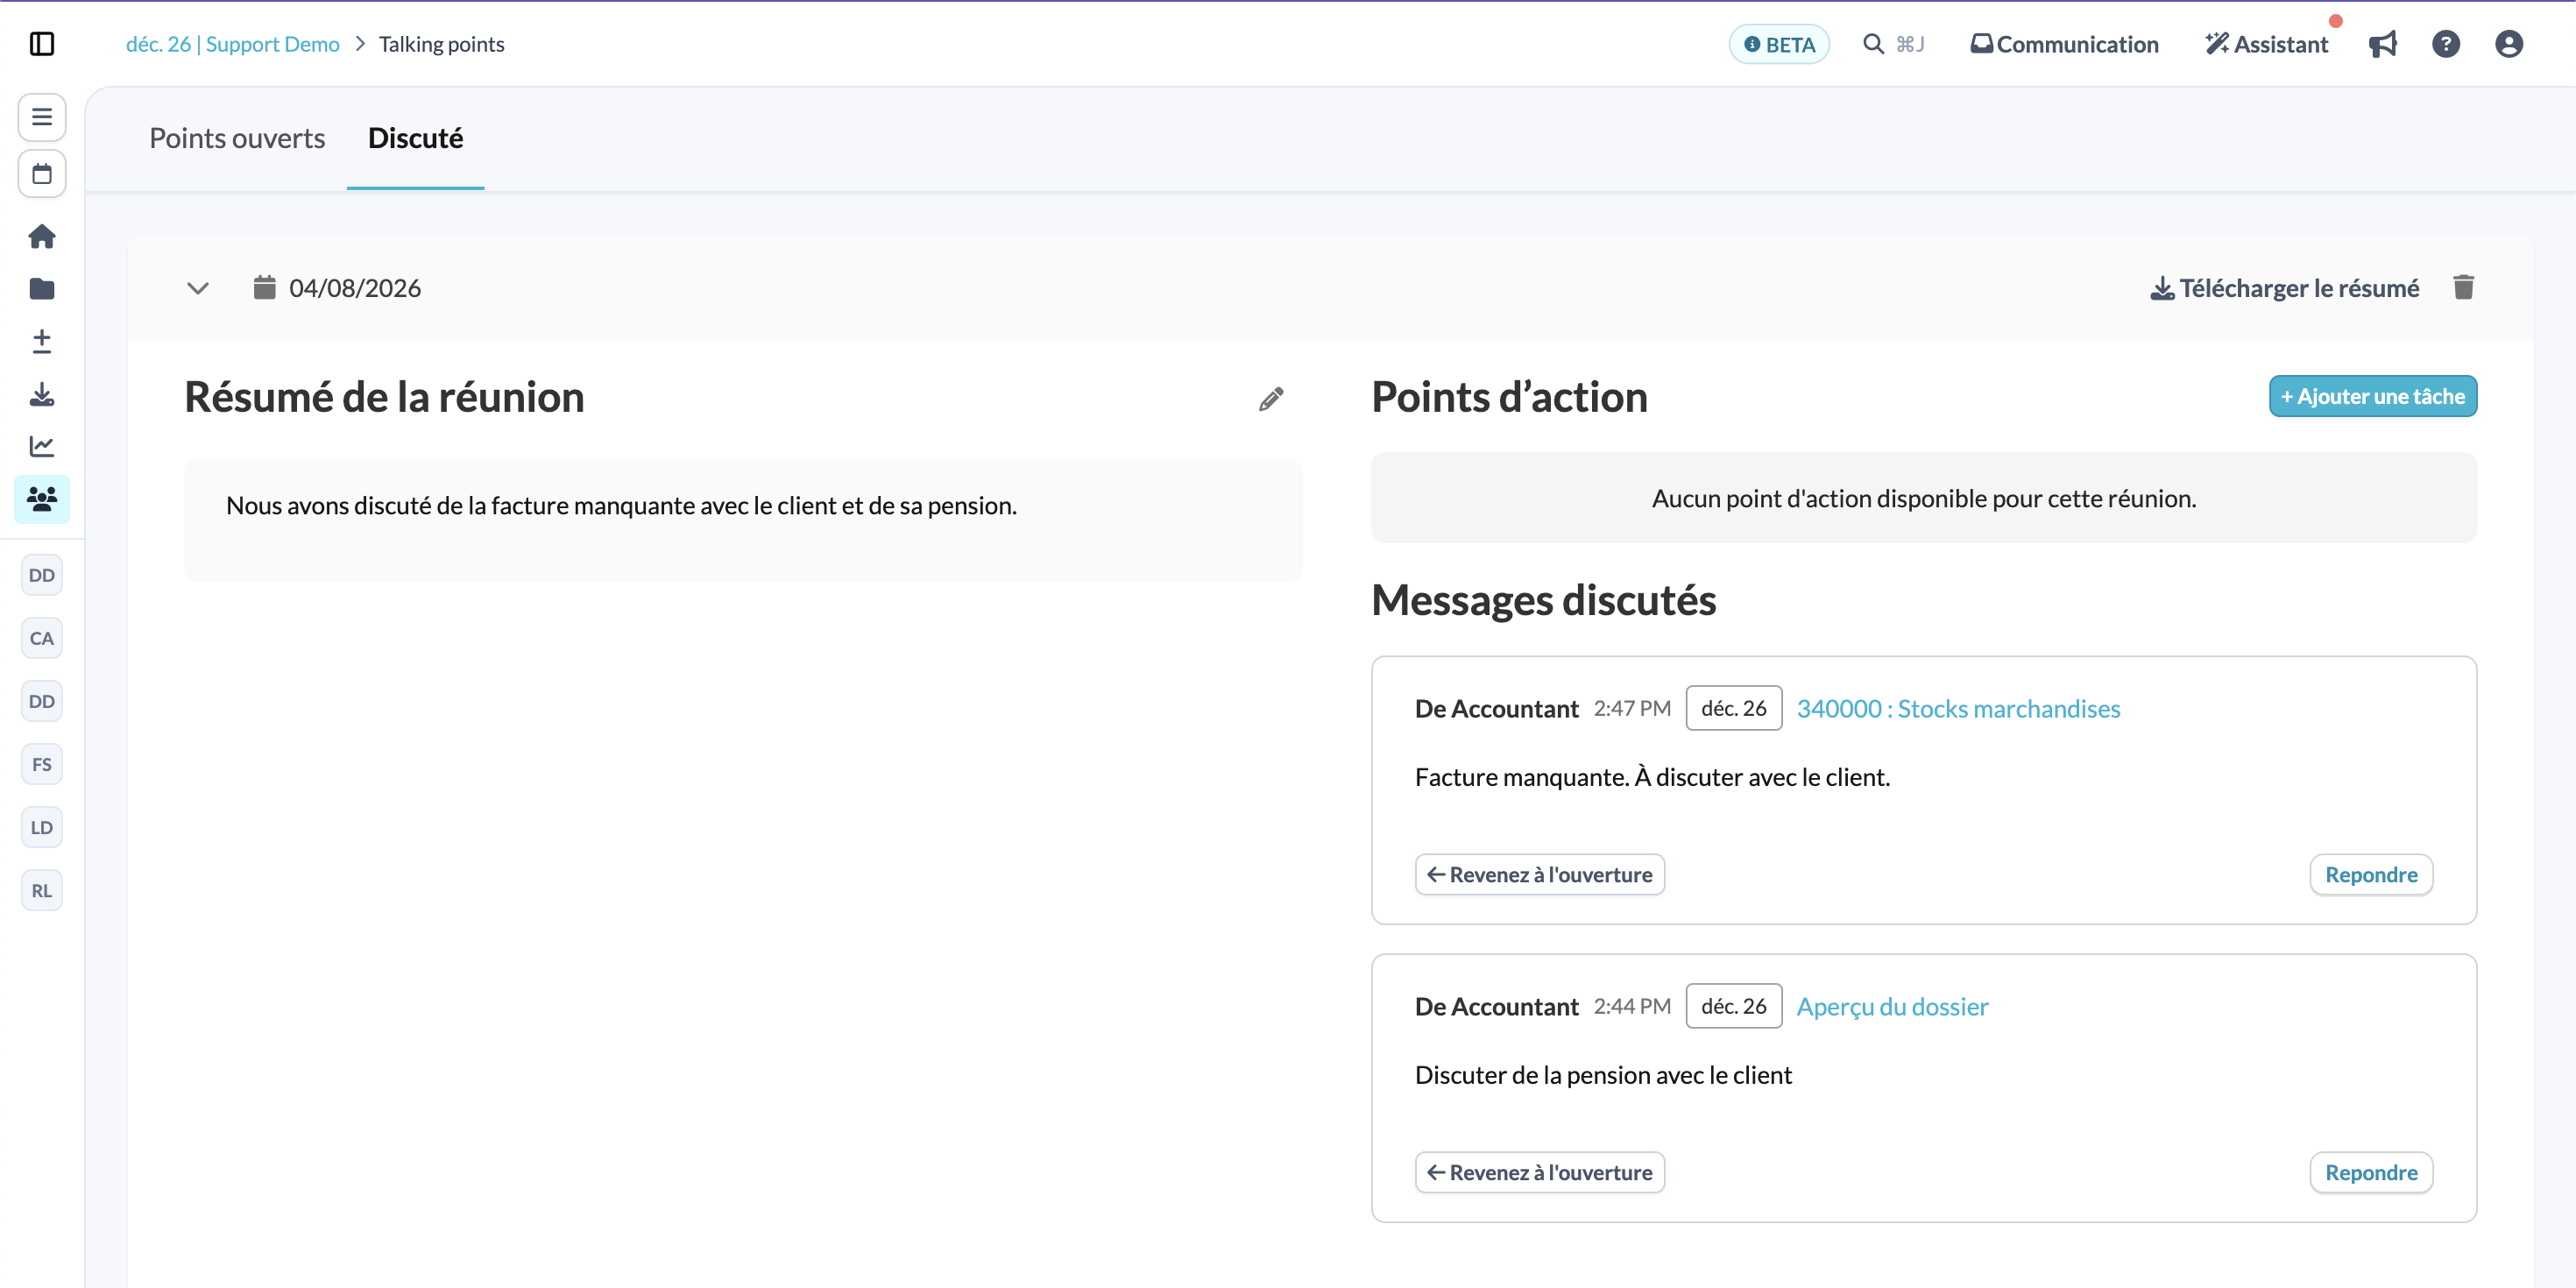Image resolution: width=2576 pixels, height=1288 pixels.
Task: Delete the meeting with trash icon
Action: pyautogui.click(x=2464, y=288)
